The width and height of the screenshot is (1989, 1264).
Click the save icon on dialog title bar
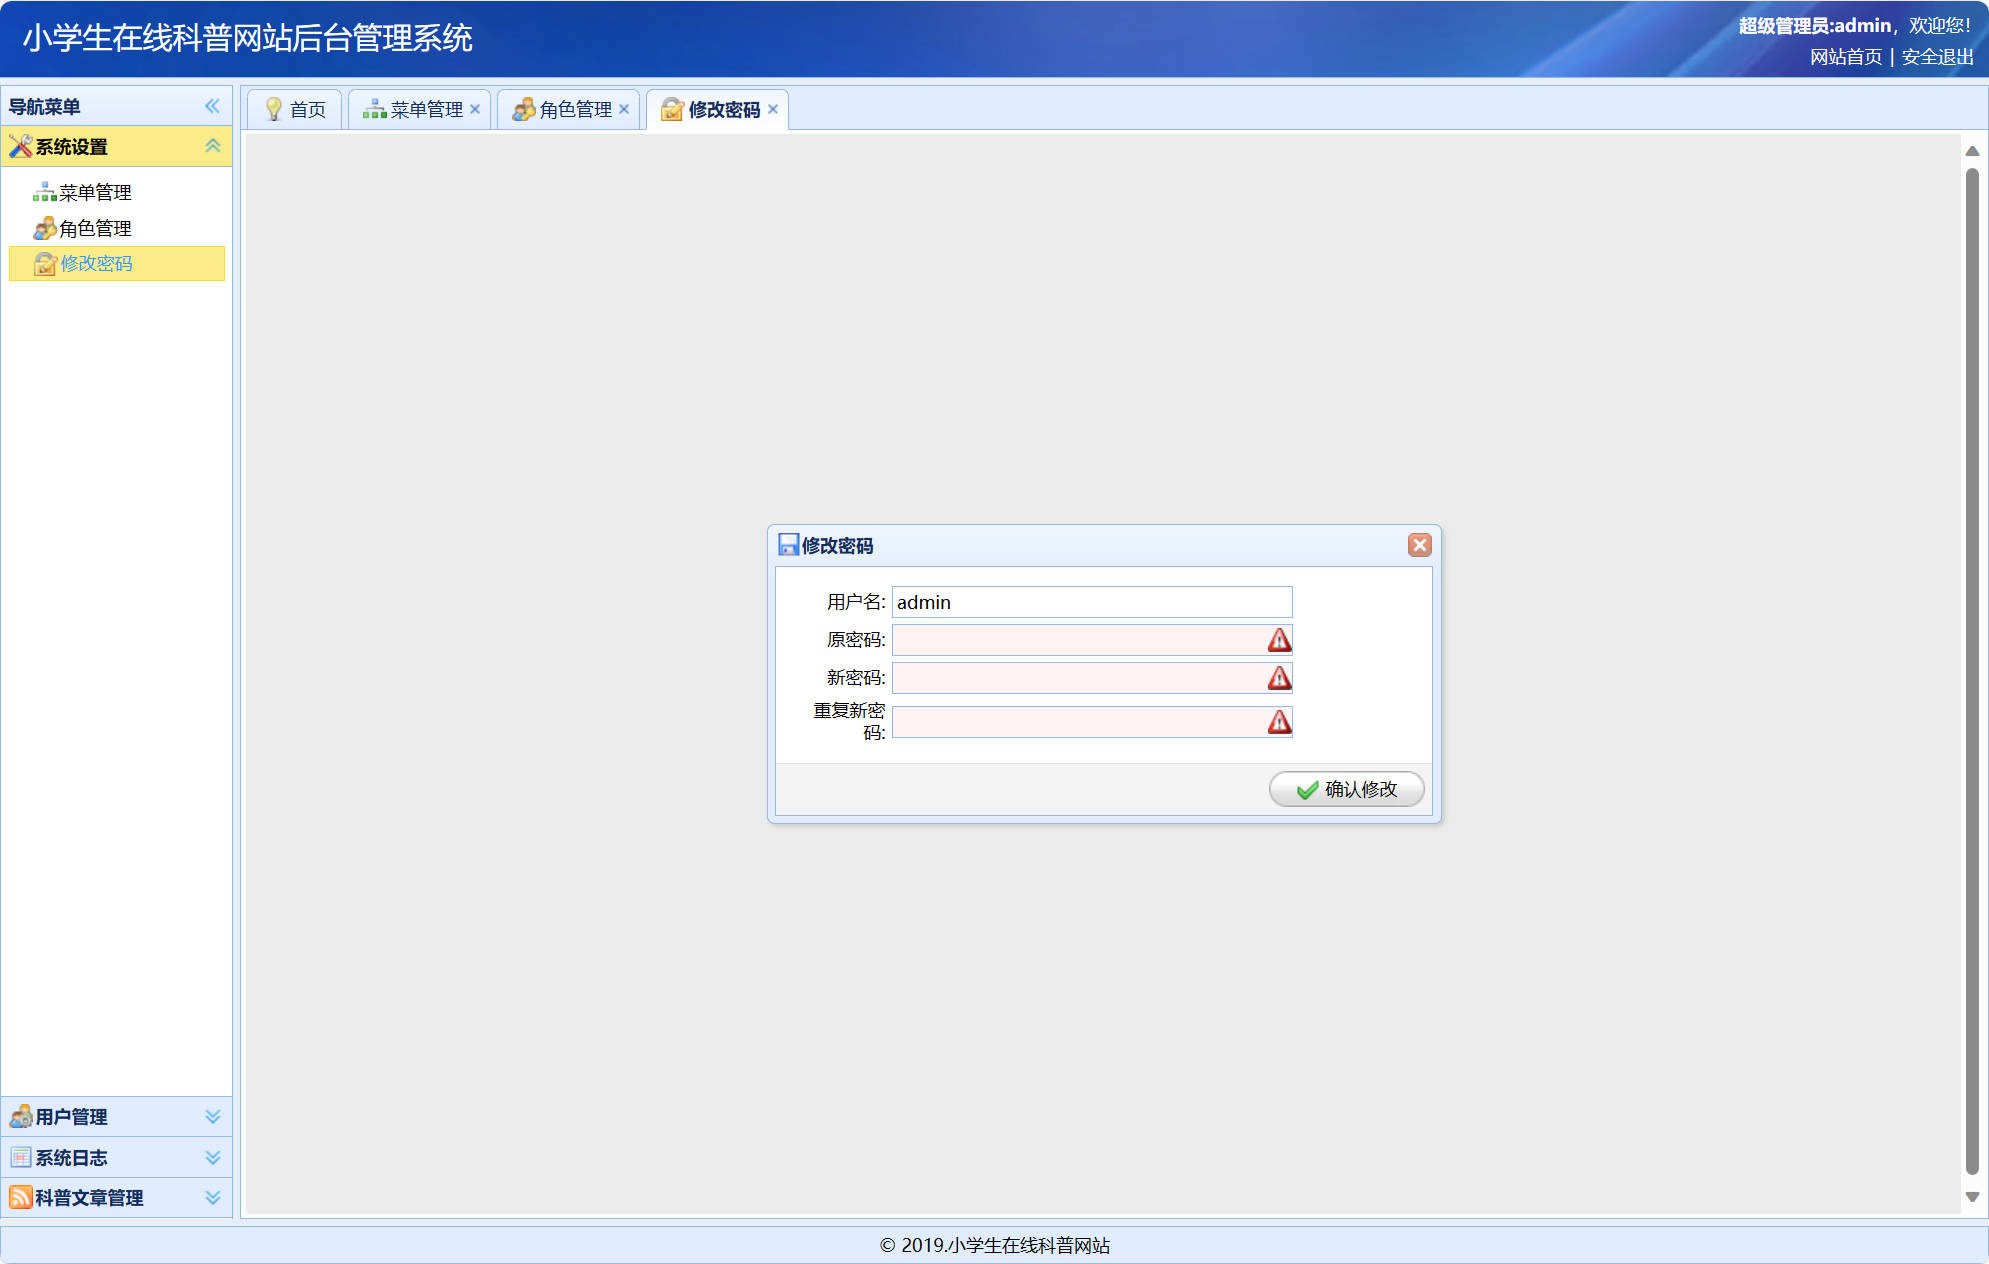tap(787, 545)
